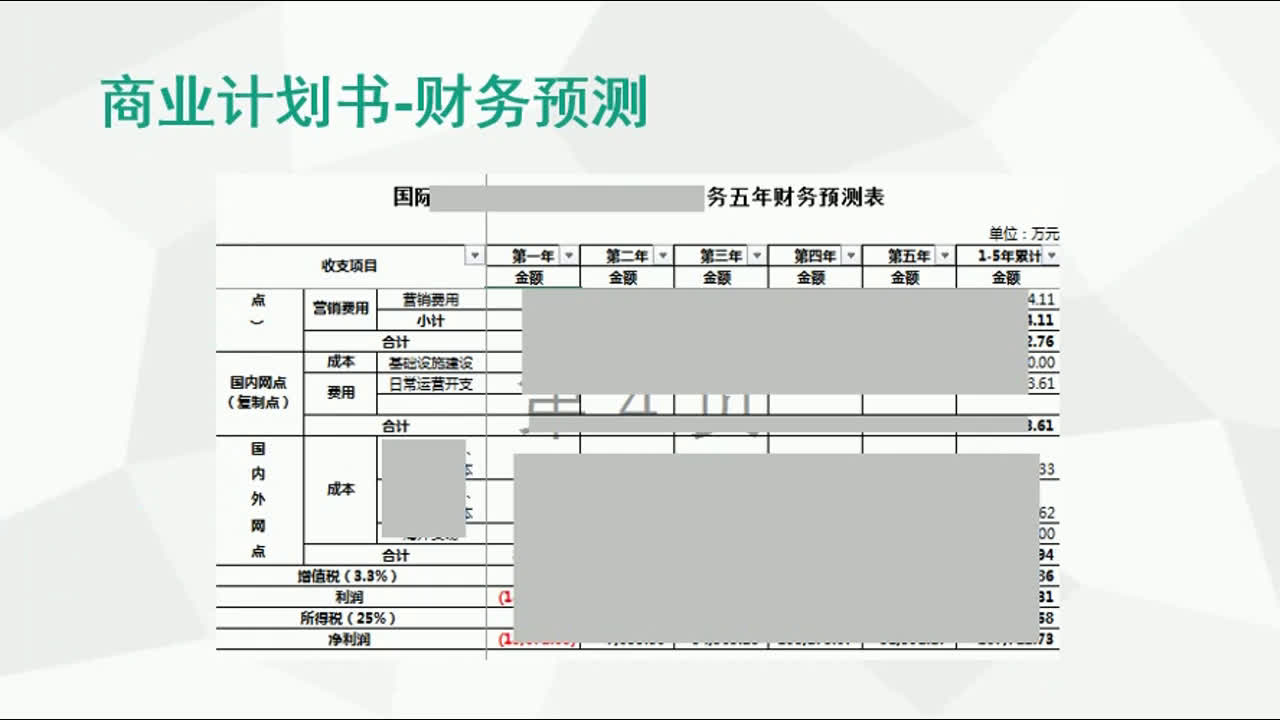Select the 净利润 row label
The width and height of the screenshot is (1280, 720).
point(351,639)
